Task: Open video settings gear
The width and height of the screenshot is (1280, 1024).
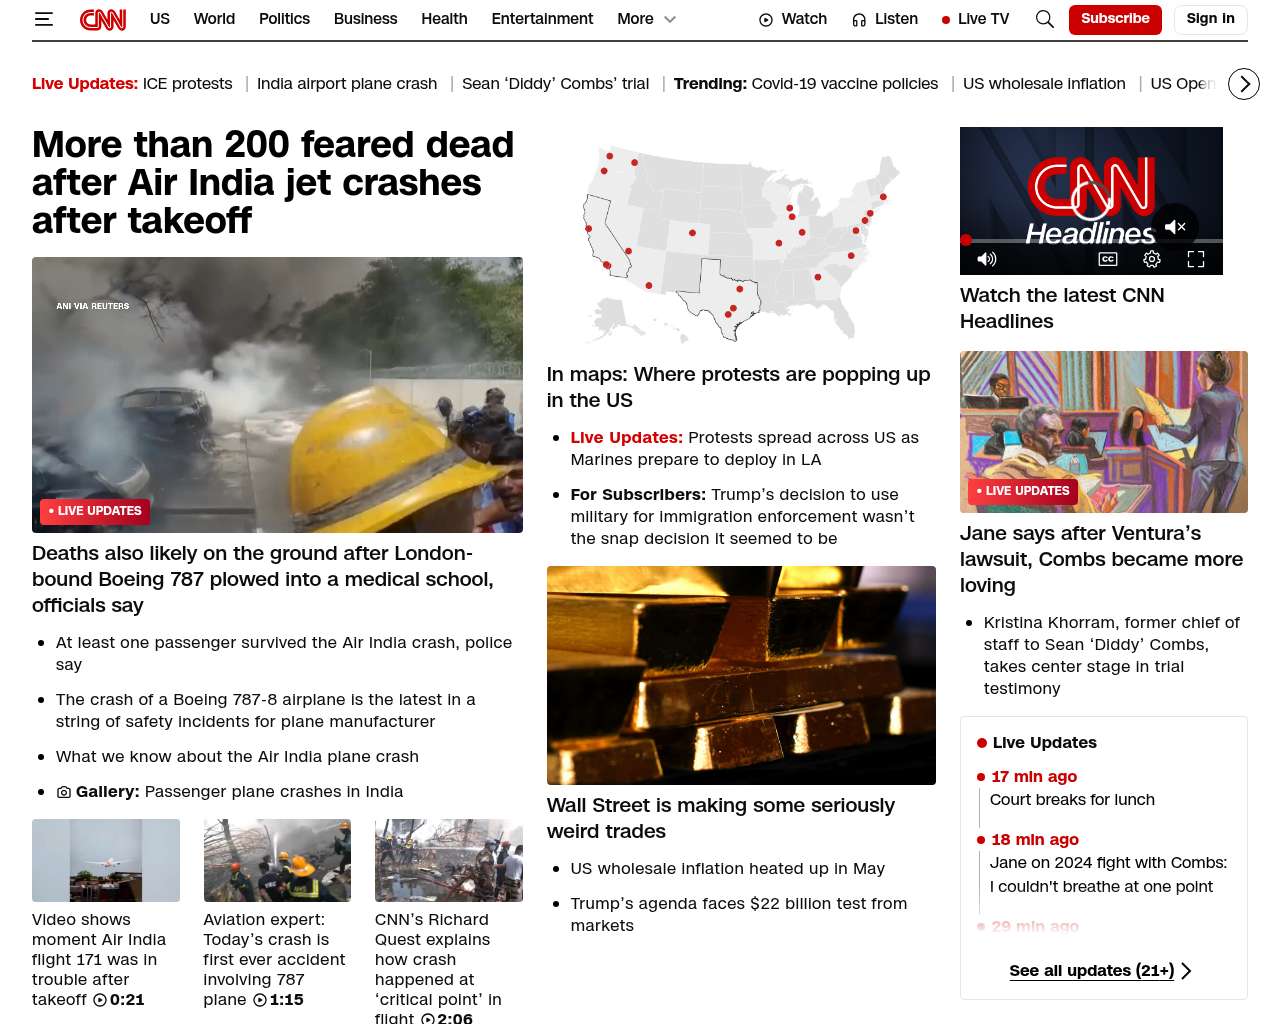Action: (1152, 259)
